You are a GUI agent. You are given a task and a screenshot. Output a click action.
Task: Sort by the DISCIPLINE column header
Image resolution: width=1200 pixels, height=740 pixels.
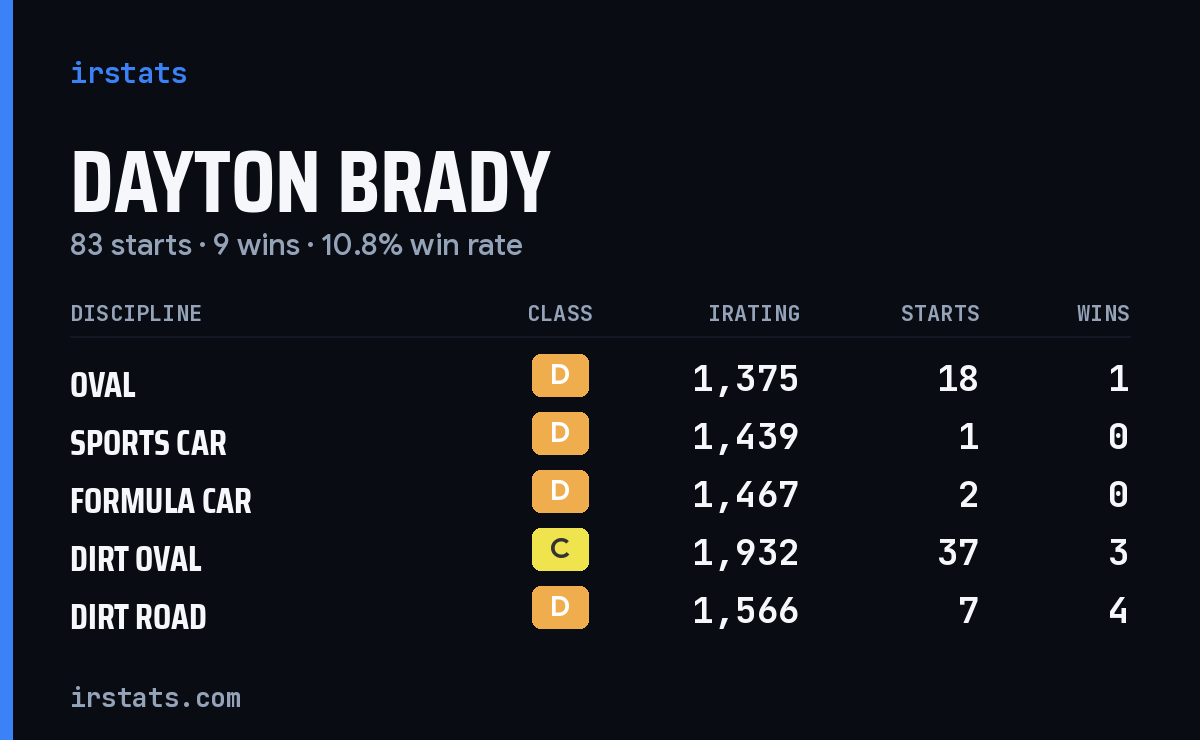136,314
